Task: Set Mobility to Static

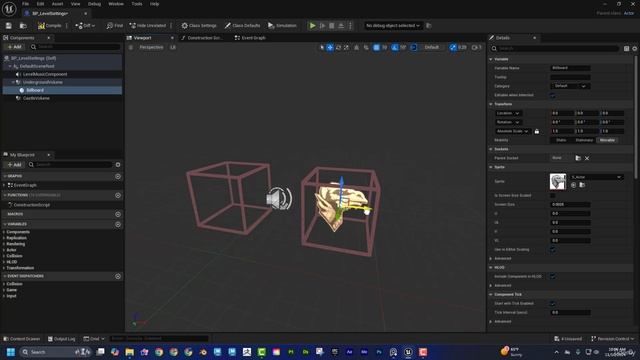Action: coord(561,140)
